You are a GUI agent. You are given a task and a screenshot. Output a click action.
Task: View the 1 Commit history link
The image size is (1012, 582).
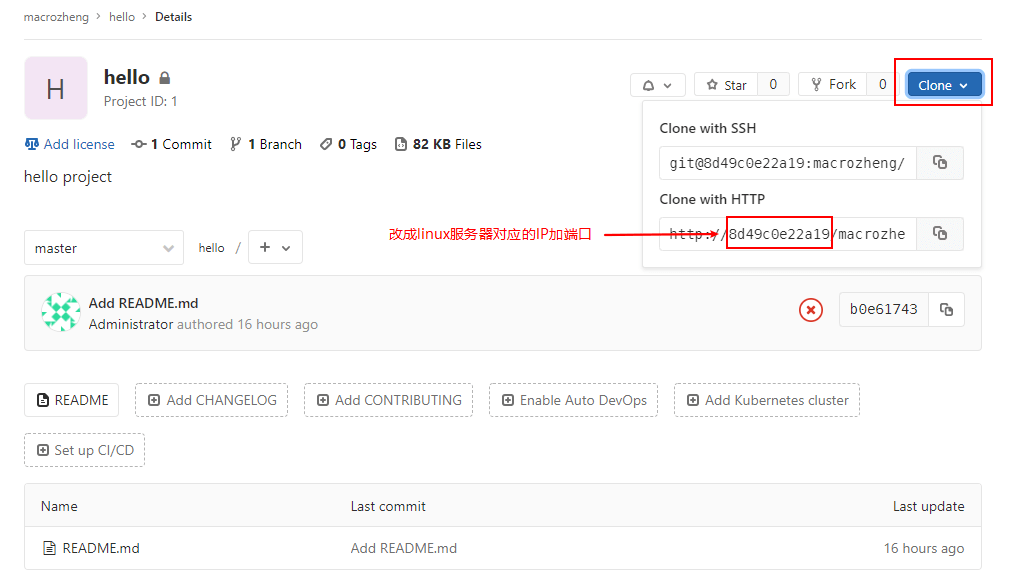[x=171, y=144]
